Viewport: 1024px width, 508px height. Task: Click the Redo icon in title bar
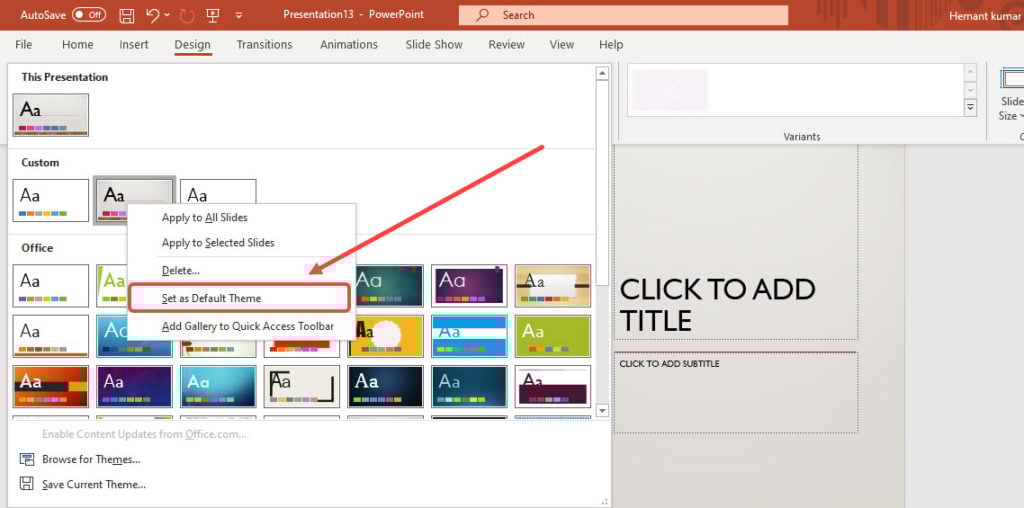[187, 15]
